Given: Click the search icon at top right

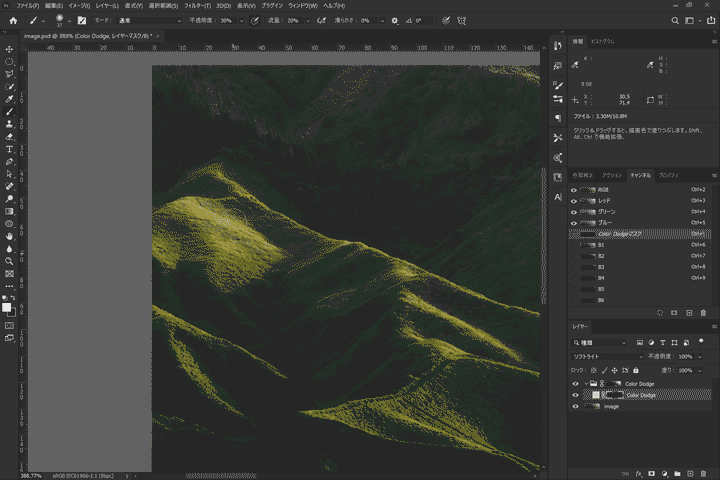Looking at the screenshot, I should coord(675,20).
